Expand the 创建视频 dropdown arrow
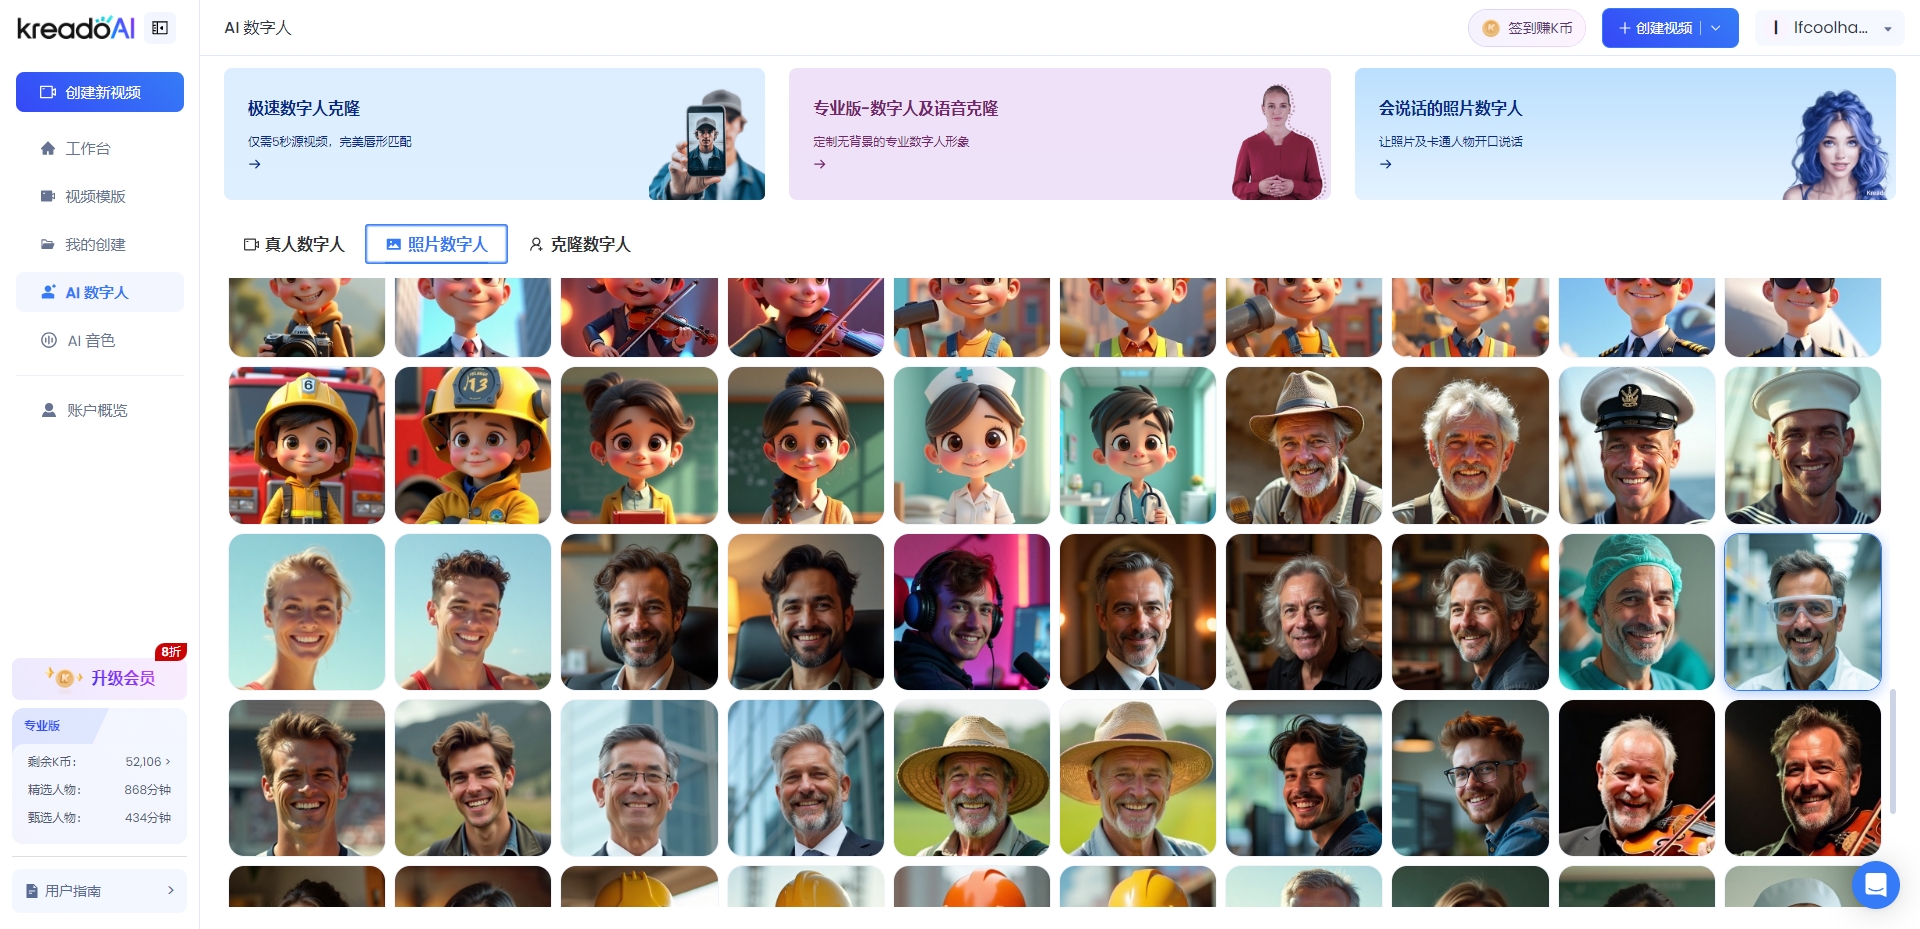This screenshot has width=1920, height=929. [1716, 28]
